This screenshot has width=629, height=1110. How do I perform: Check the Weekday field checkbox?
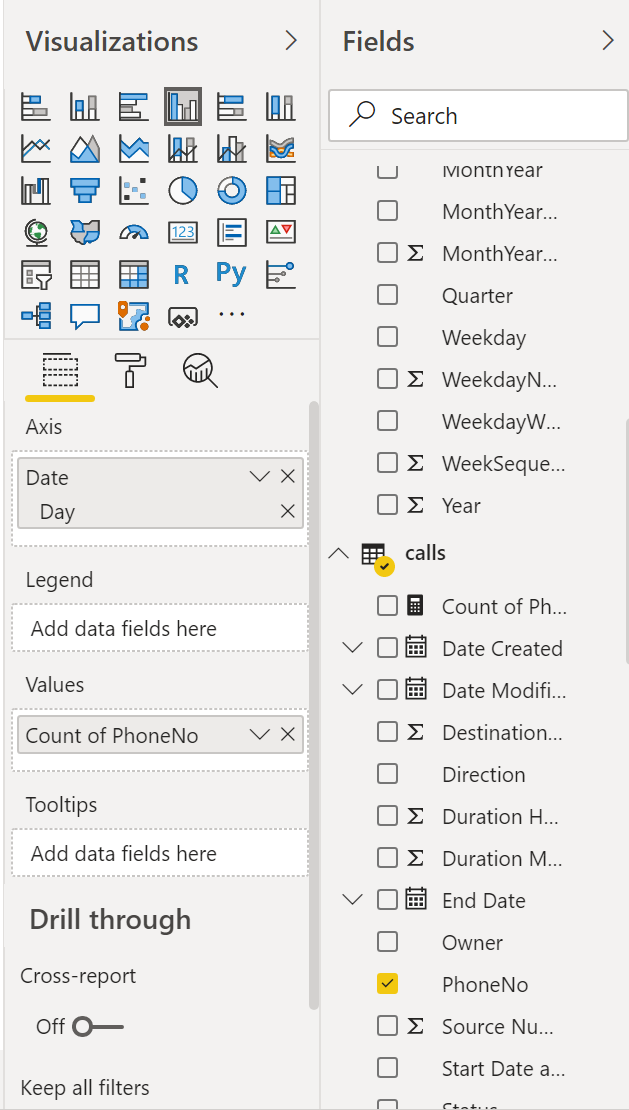pyautogui.click(x=387, y=337)
